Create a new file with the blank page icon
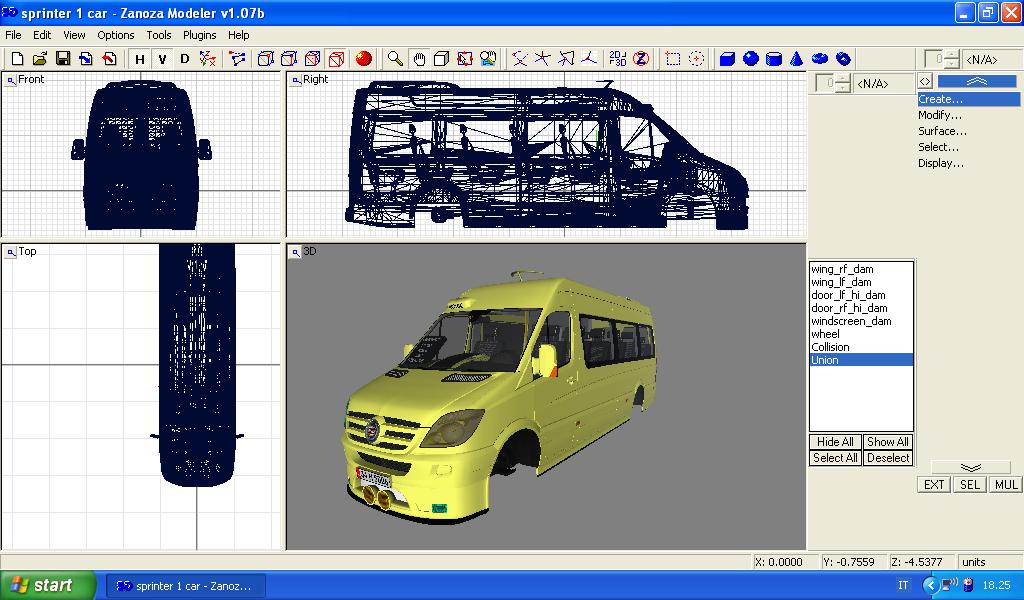This screenshot has width=1024, height=600. click(x=18, y=59)
